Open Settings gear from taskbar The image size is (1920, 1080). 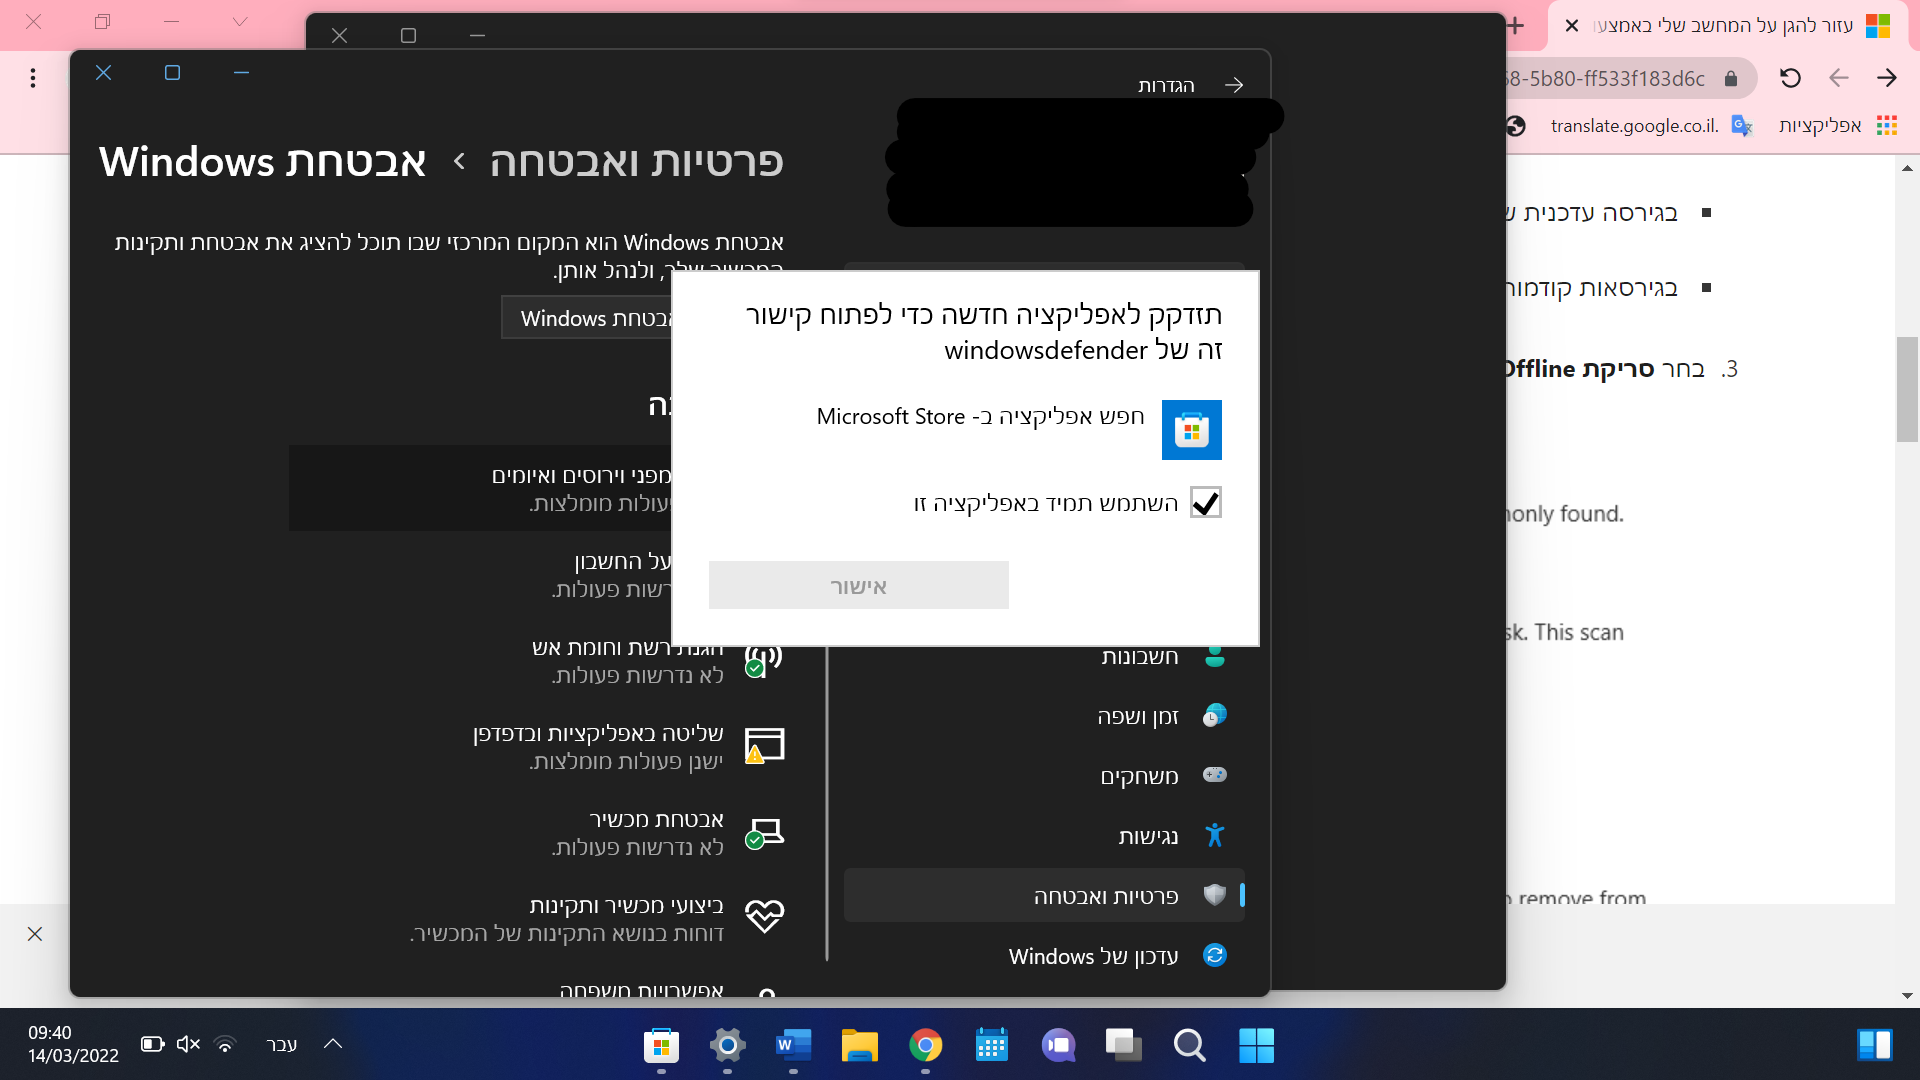coord(727,1046)
